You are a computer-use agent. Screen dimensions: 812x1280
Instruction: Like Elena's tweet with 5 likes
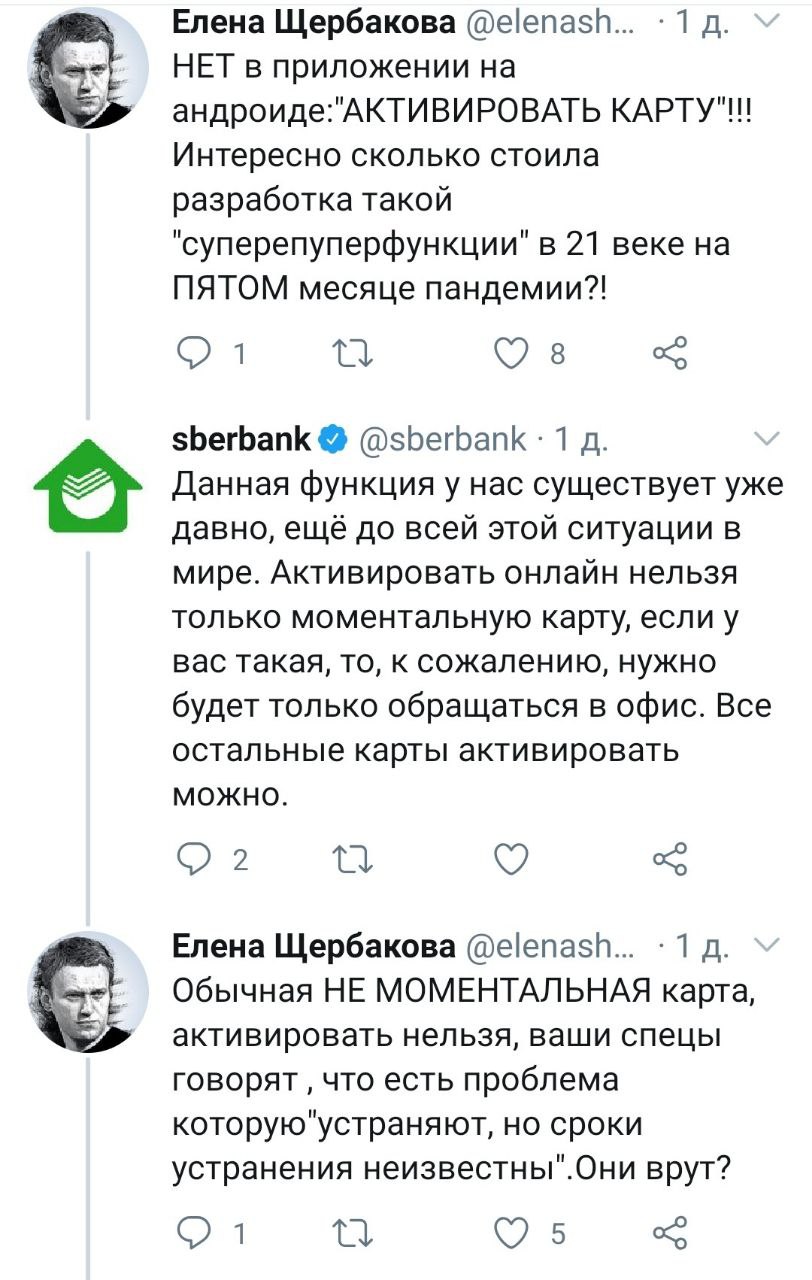coord(510,1231)
